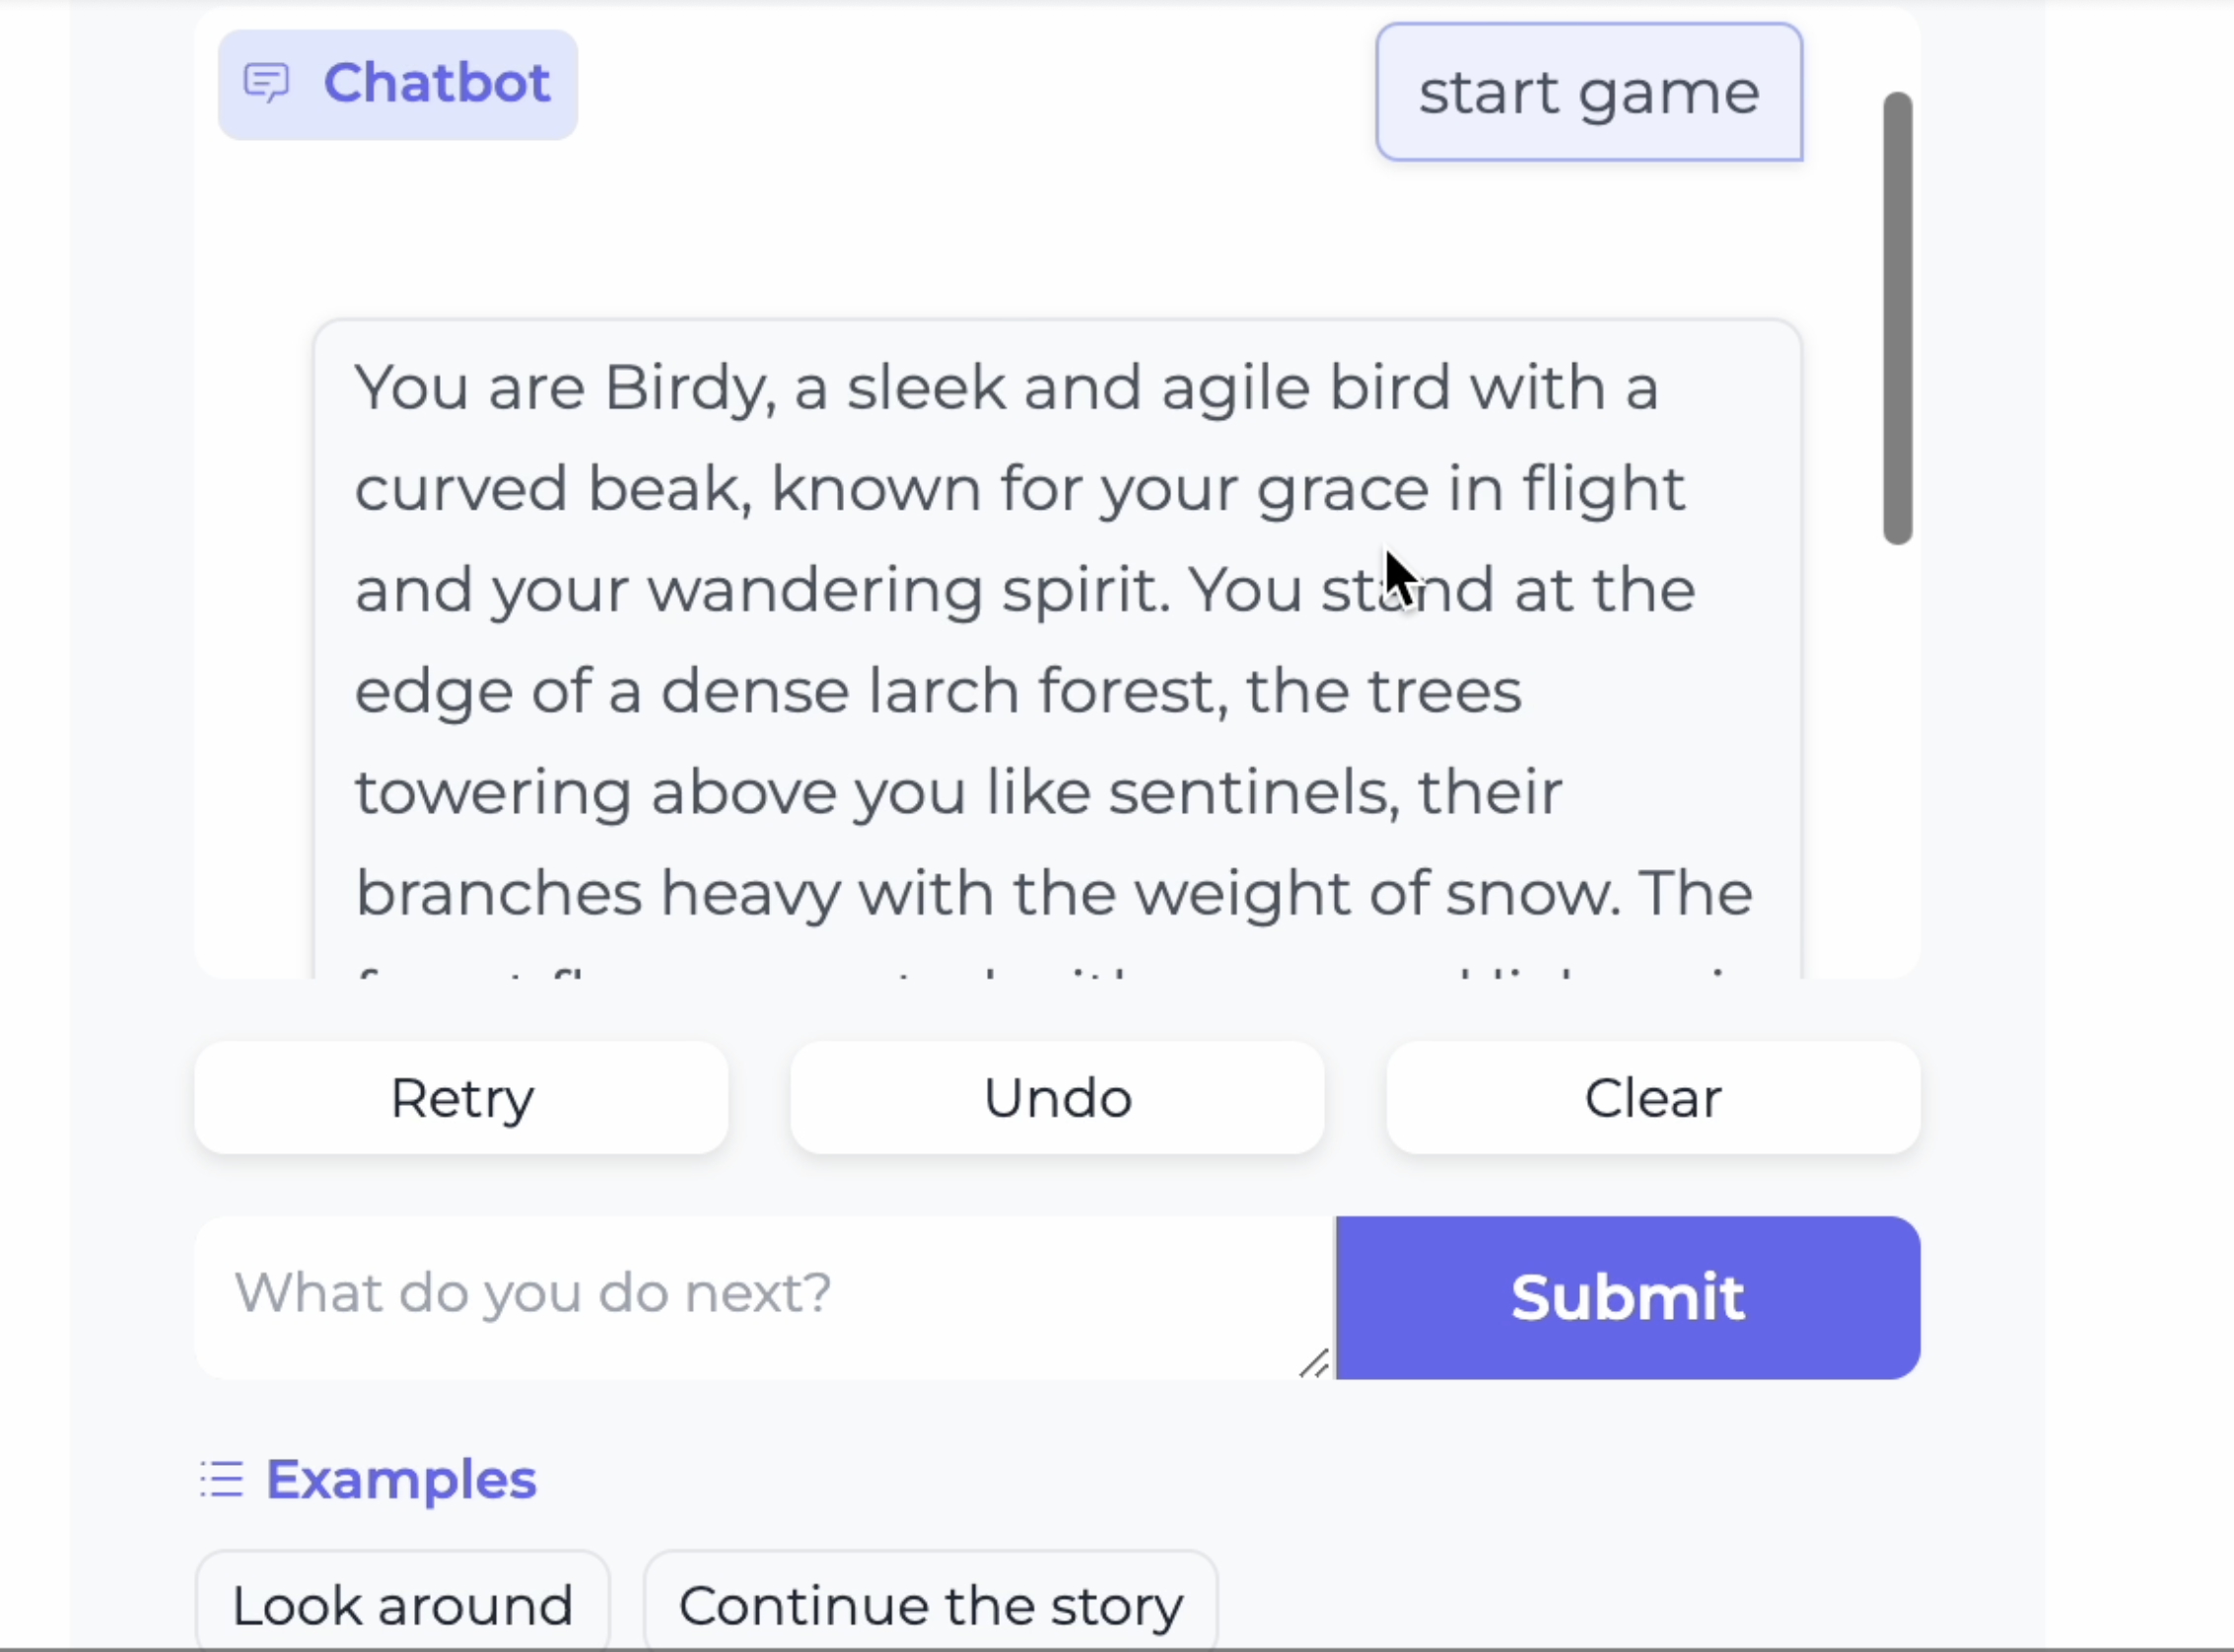This screenshot has height=1652, width=2234.
Task: Click the Chatbot speech bubble icon
Action: (x=266, y=83)
